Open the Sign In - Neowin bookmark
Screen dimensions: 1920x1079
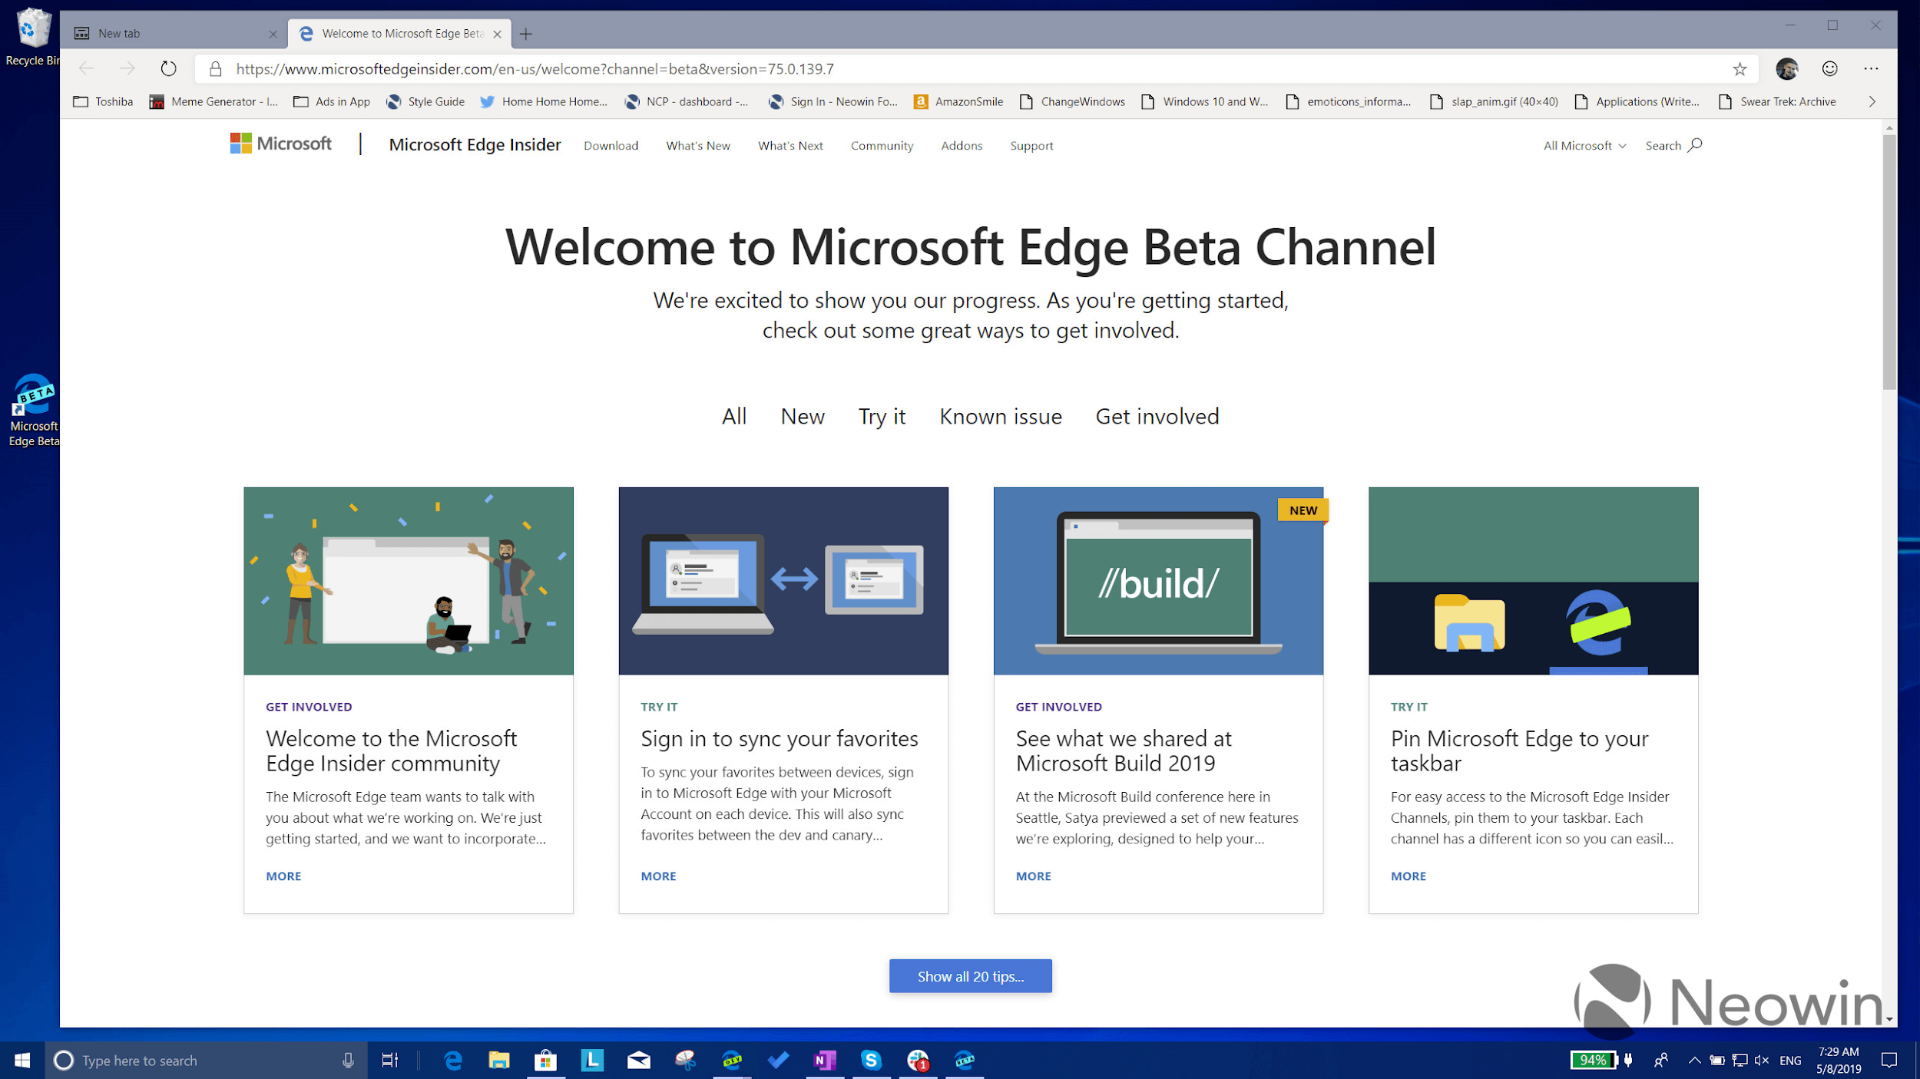[x=833, y=102]
